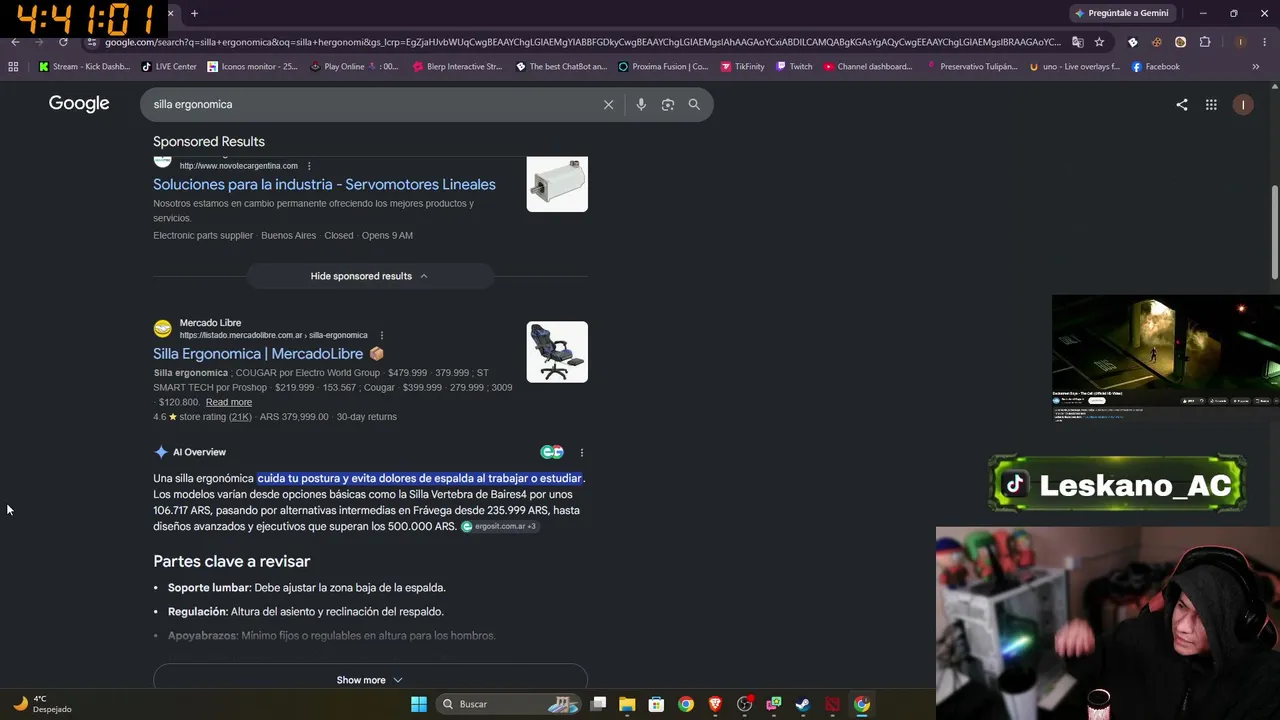
Task: Open the browser extensions puzzle menu
Action: click(1205, 42)
